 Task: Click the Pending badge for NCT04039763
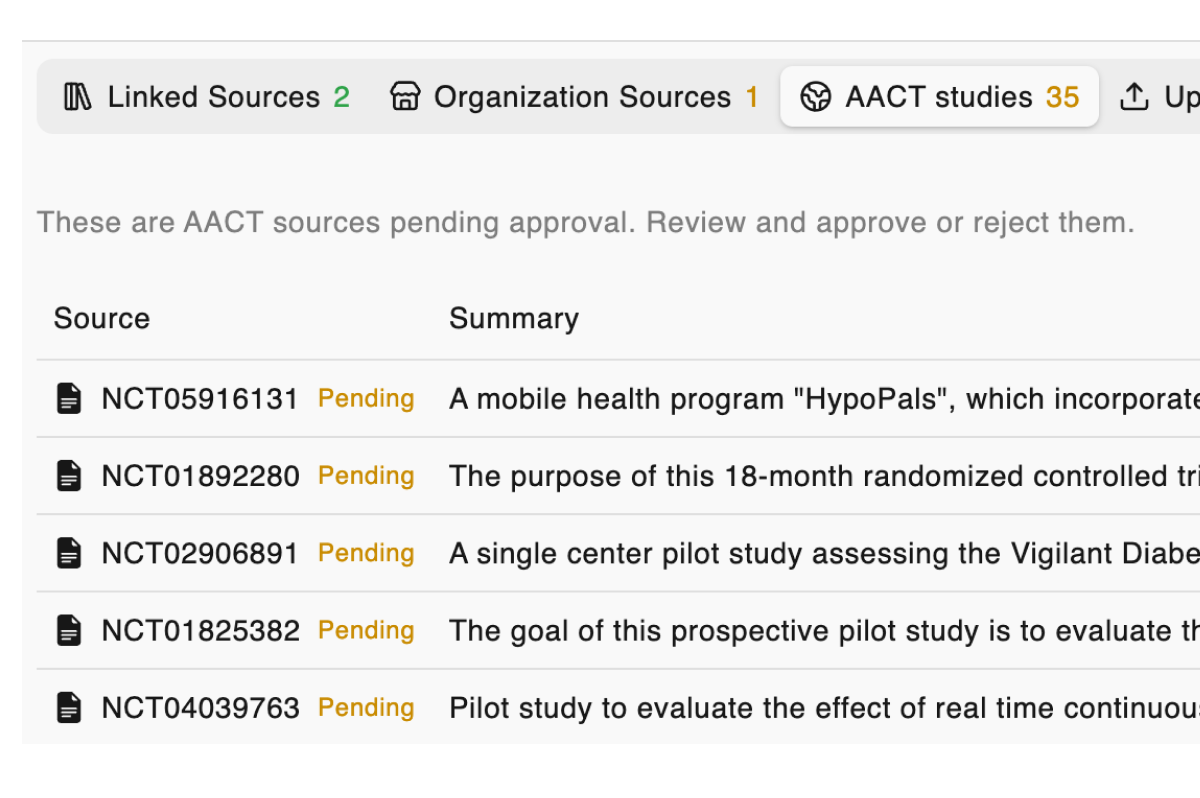366,707
